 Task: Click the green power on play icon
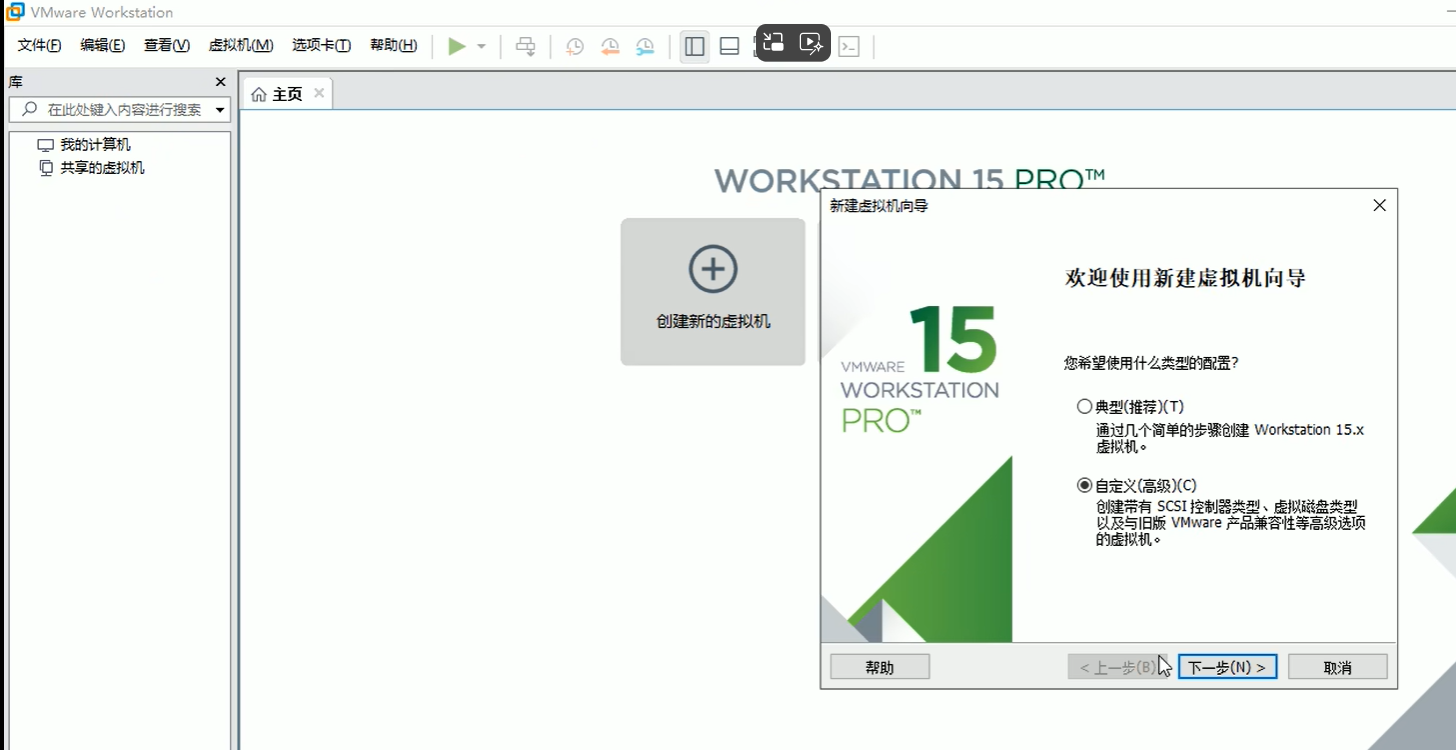pyautogui.click(x=457, y=46)
